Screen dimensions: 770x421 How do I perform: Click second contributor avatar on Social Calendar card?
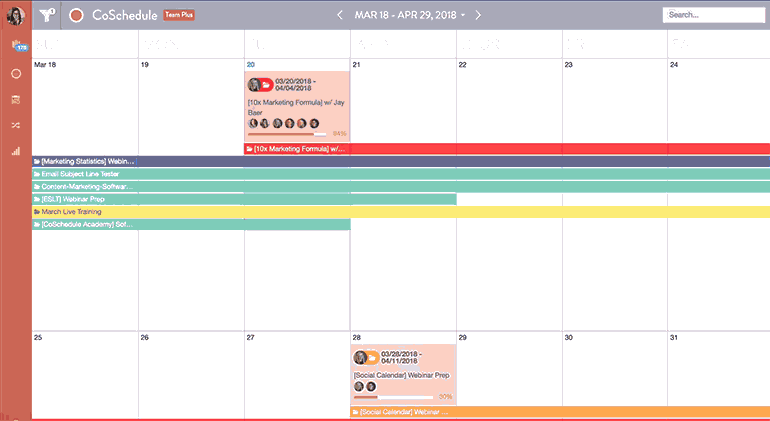(x=371, y=387)
